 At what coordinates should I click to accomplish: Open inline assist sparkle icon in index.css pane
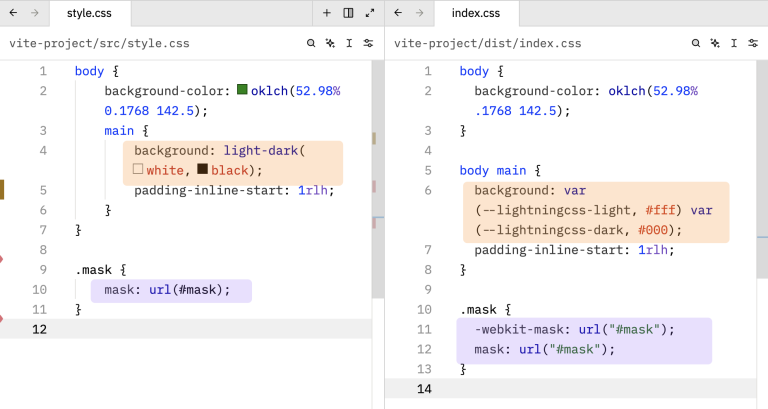pyautogui.click(x=715, y=44)
